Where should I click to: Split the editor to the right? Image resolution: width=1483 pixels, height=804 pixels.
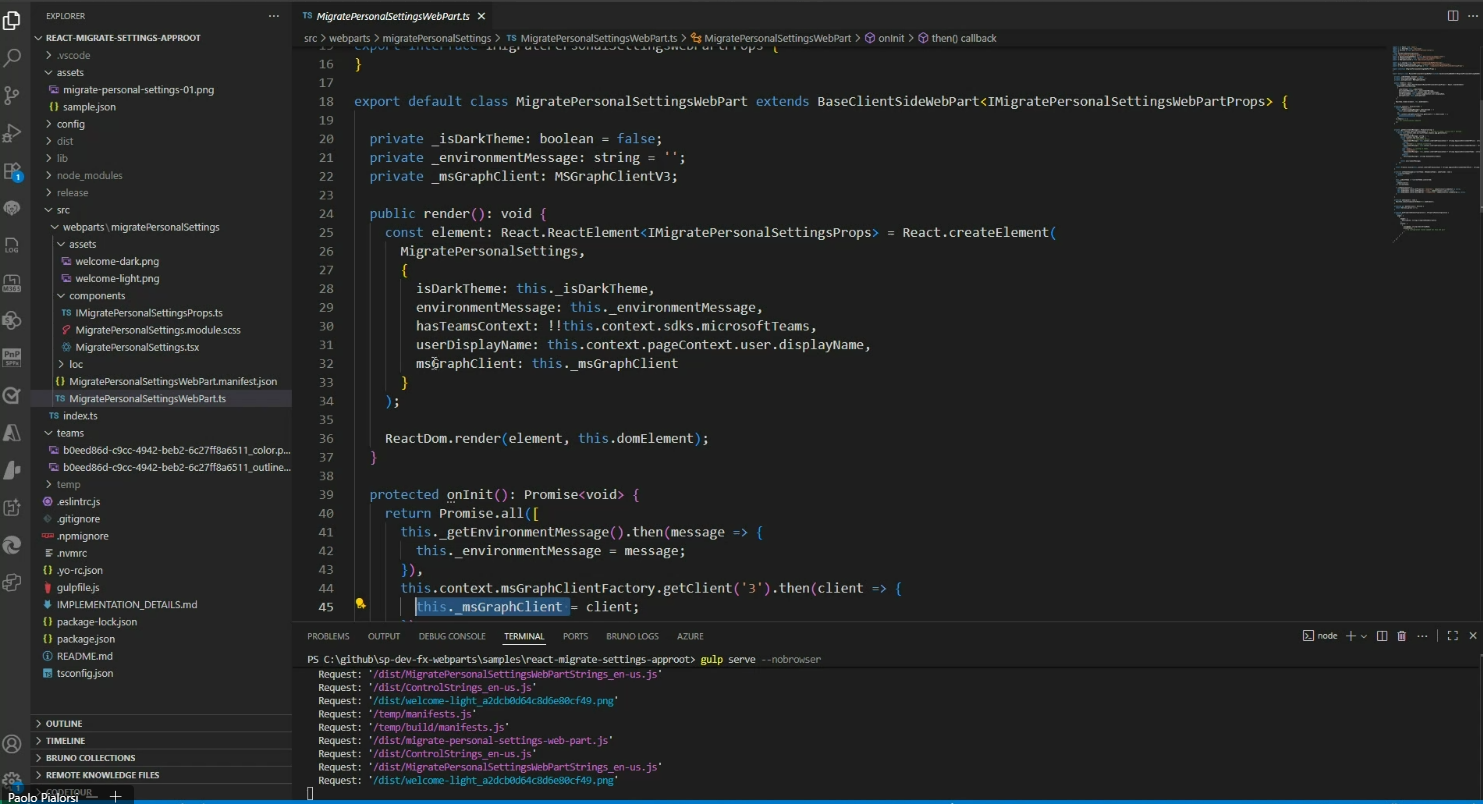(x=1453, y=16)
